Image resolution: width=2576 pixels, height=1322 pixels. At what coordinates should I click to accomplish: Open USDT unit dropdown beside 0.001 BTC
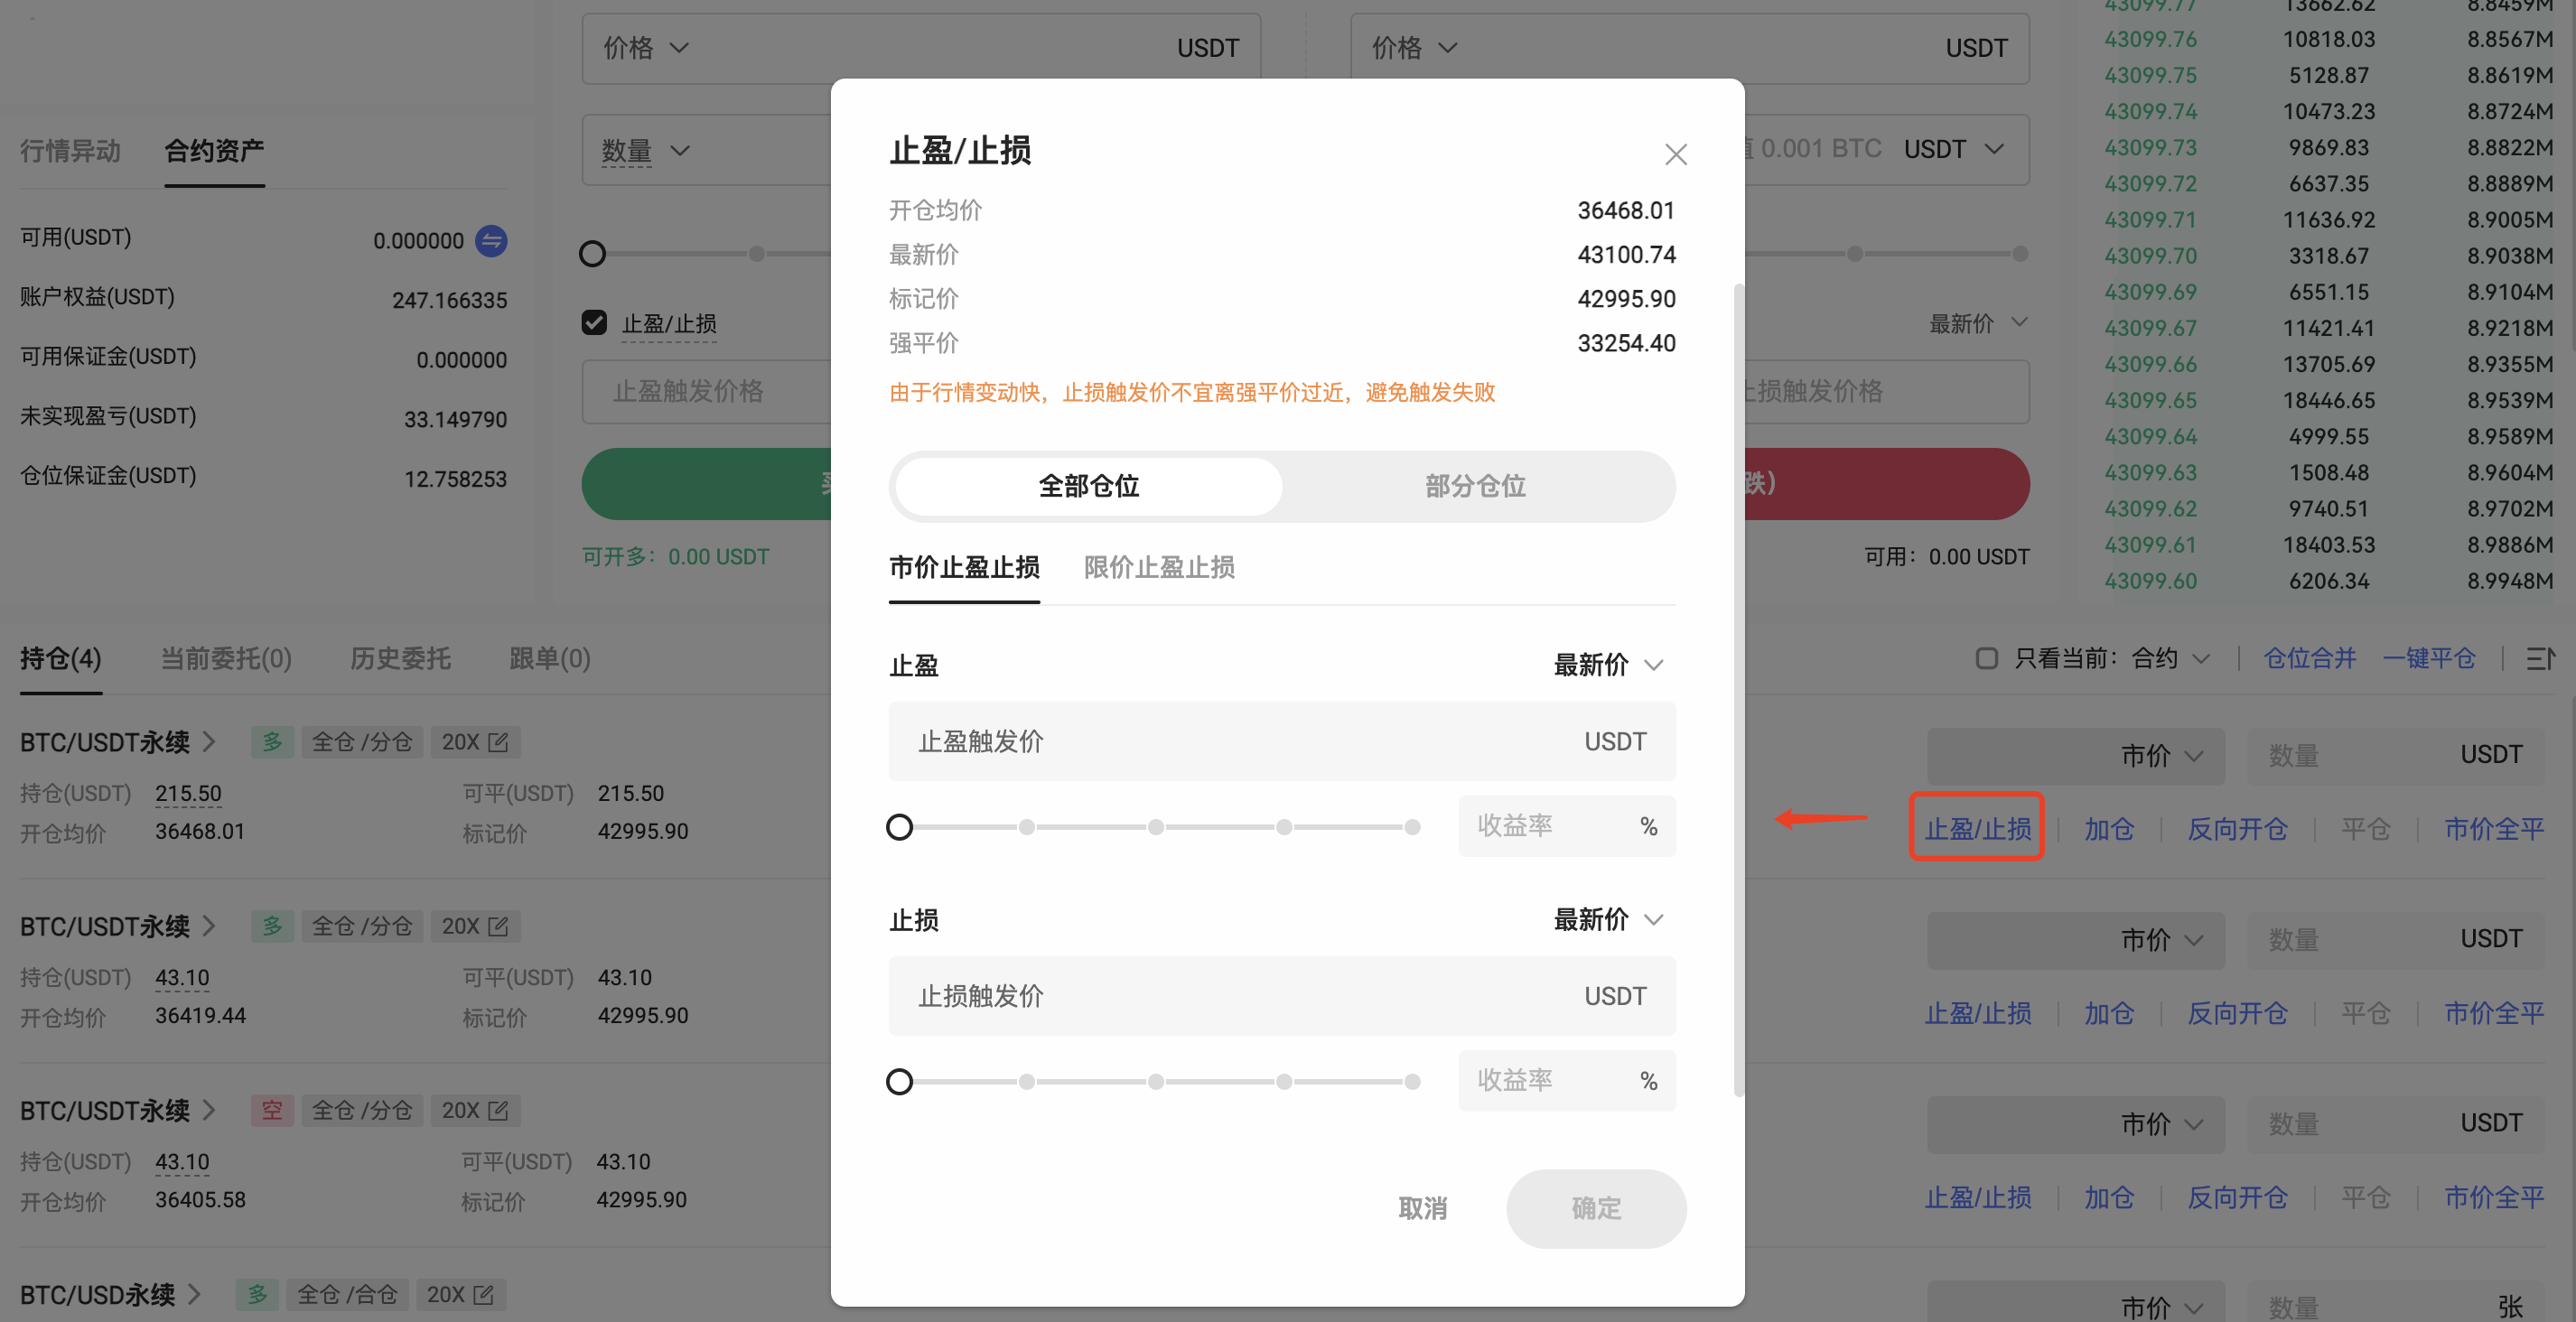click(1954, 149)
